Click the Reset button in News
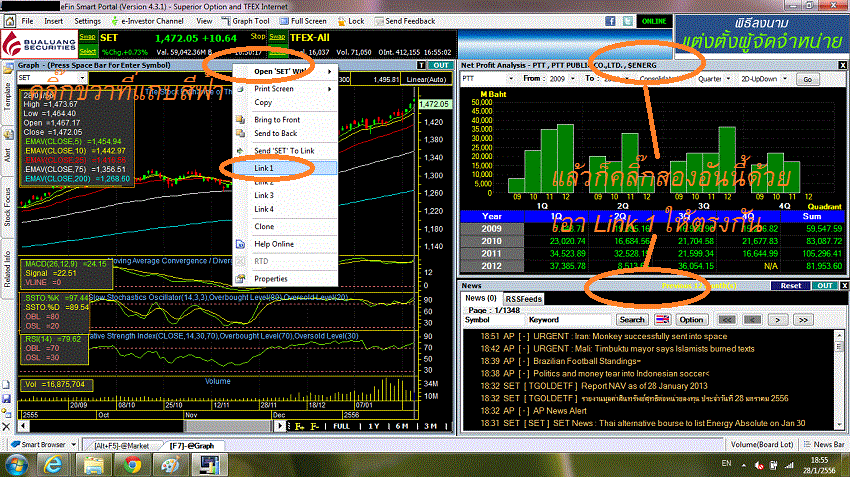 pyautogui.click(x=790, y=286)
